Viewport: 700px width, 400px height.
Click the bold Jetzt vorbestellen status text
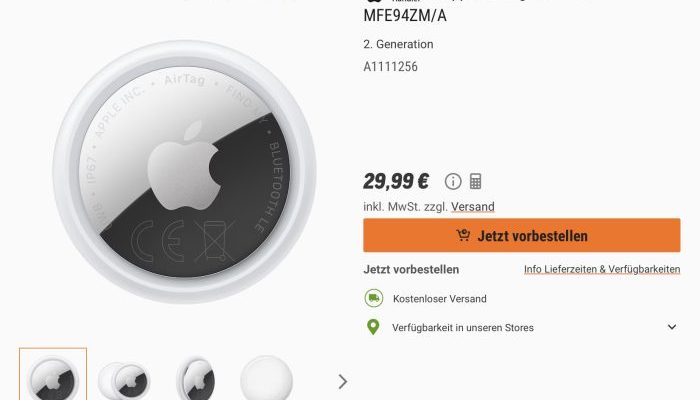(411, 270)
